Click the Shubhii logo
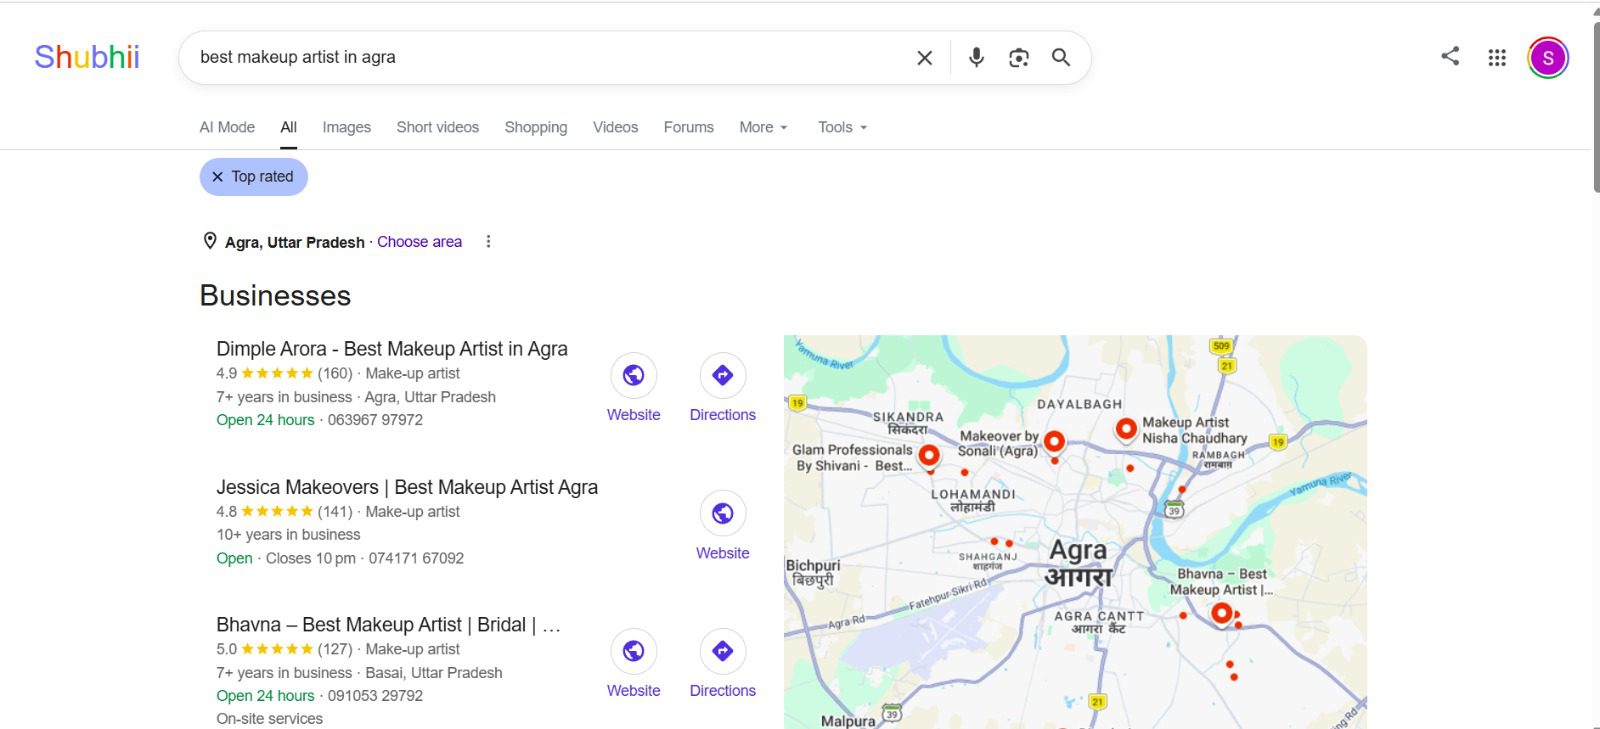The image size is (1600, 729). pyautogui.click(x=87, y=57)
